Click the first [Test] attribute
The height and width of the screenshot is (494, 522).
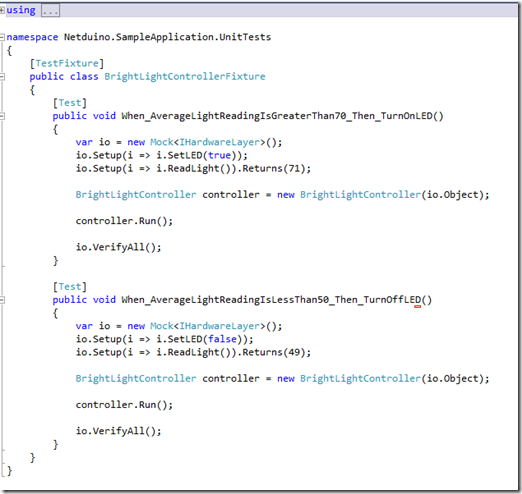[x=70, y=103]
